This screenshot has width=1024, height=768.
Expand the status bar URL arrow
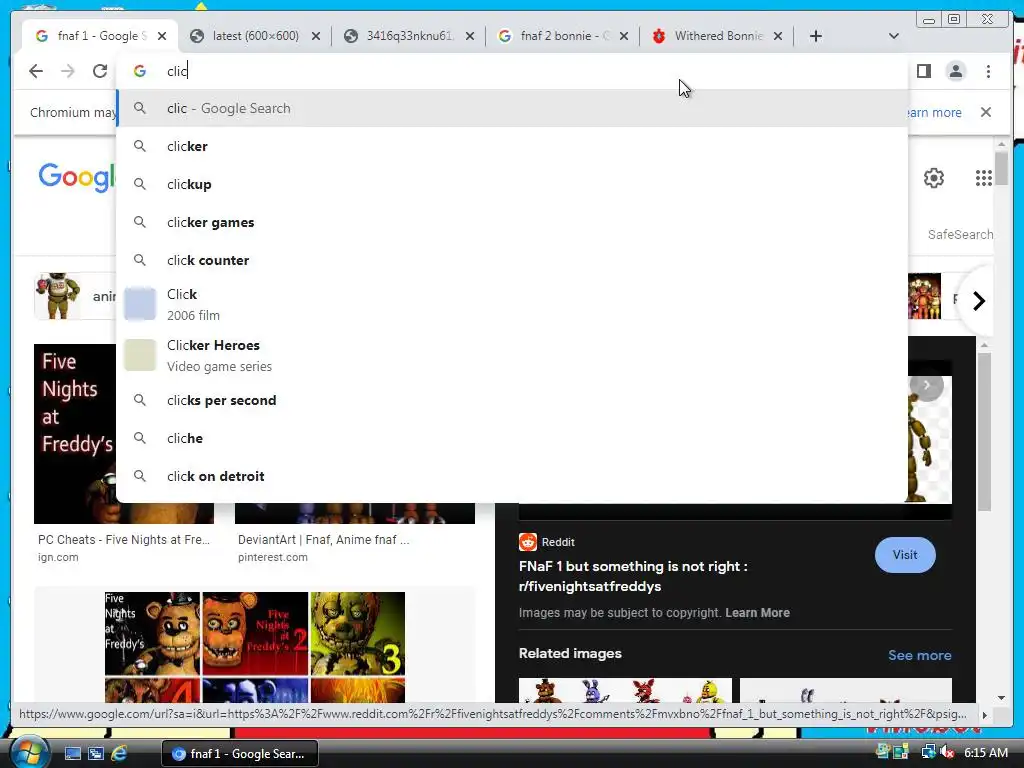pos(984,714)
